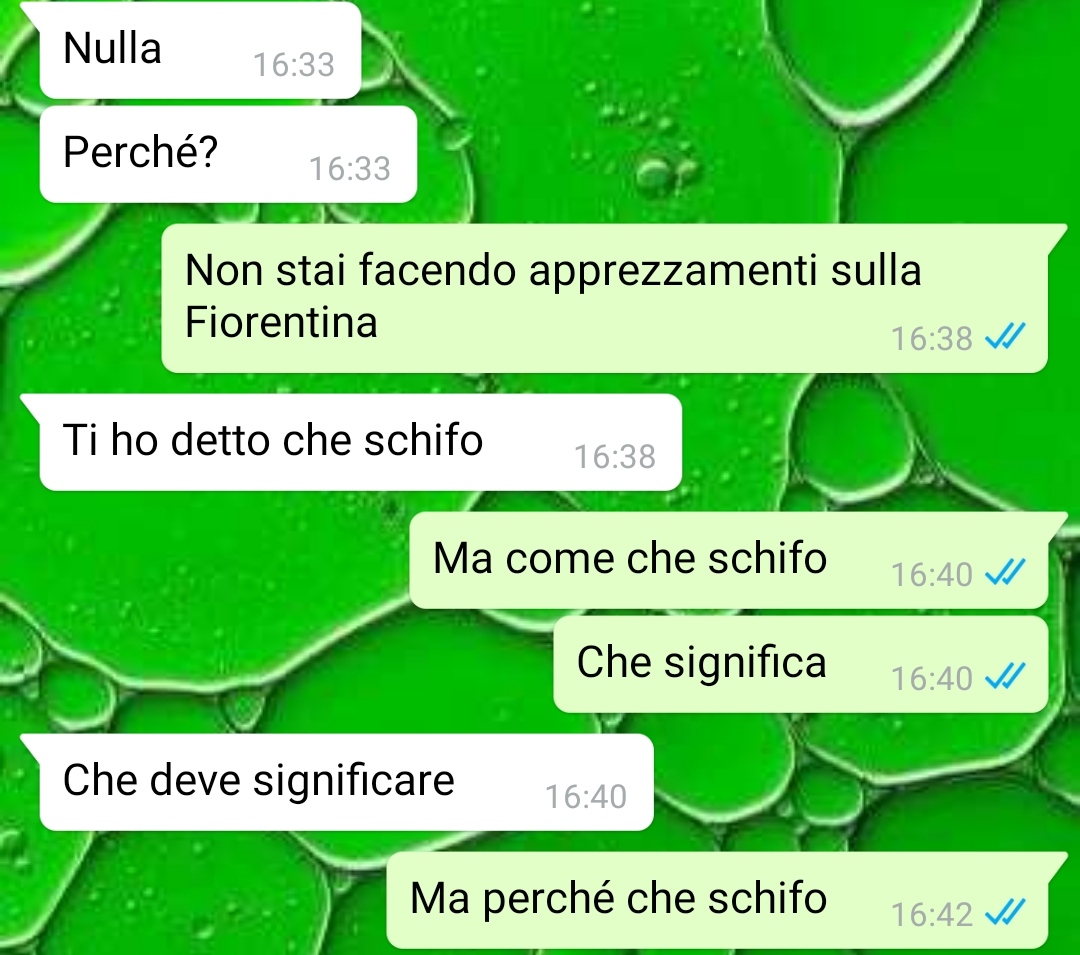1080x955 pixels.
Task: Select the 'Non stai facendo apprezzamenti sulla Fiorentina' message
Action: pyautogui.click(x=604, y=298)
